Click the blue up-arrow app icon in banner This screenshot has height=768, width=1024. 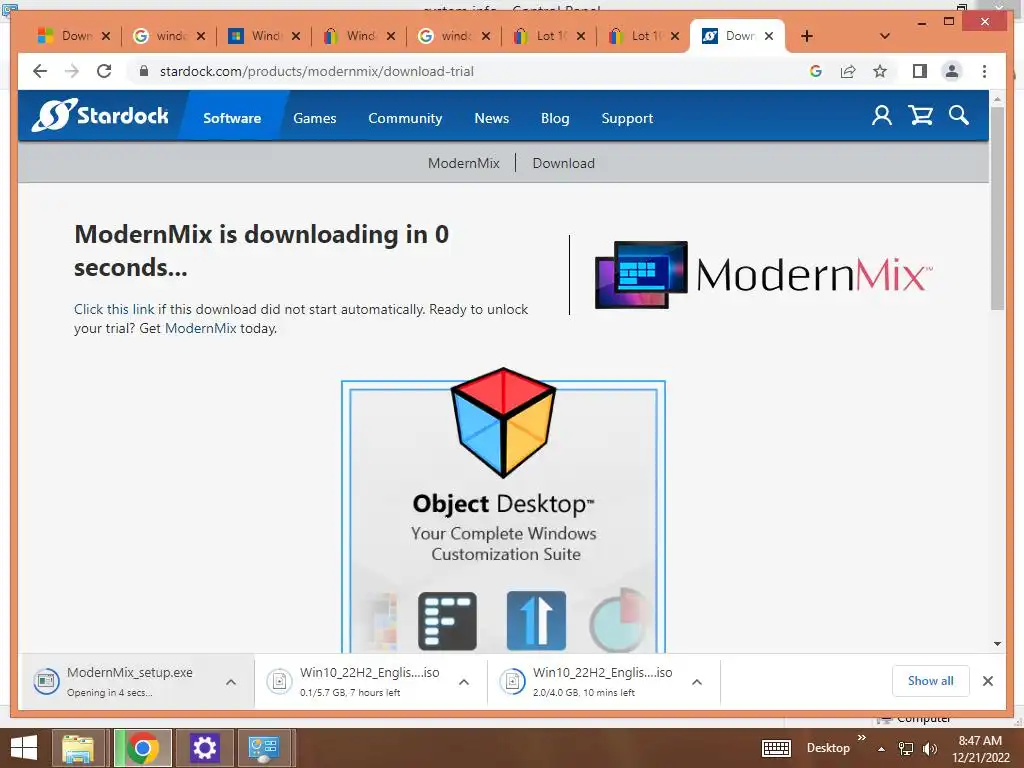536,621
